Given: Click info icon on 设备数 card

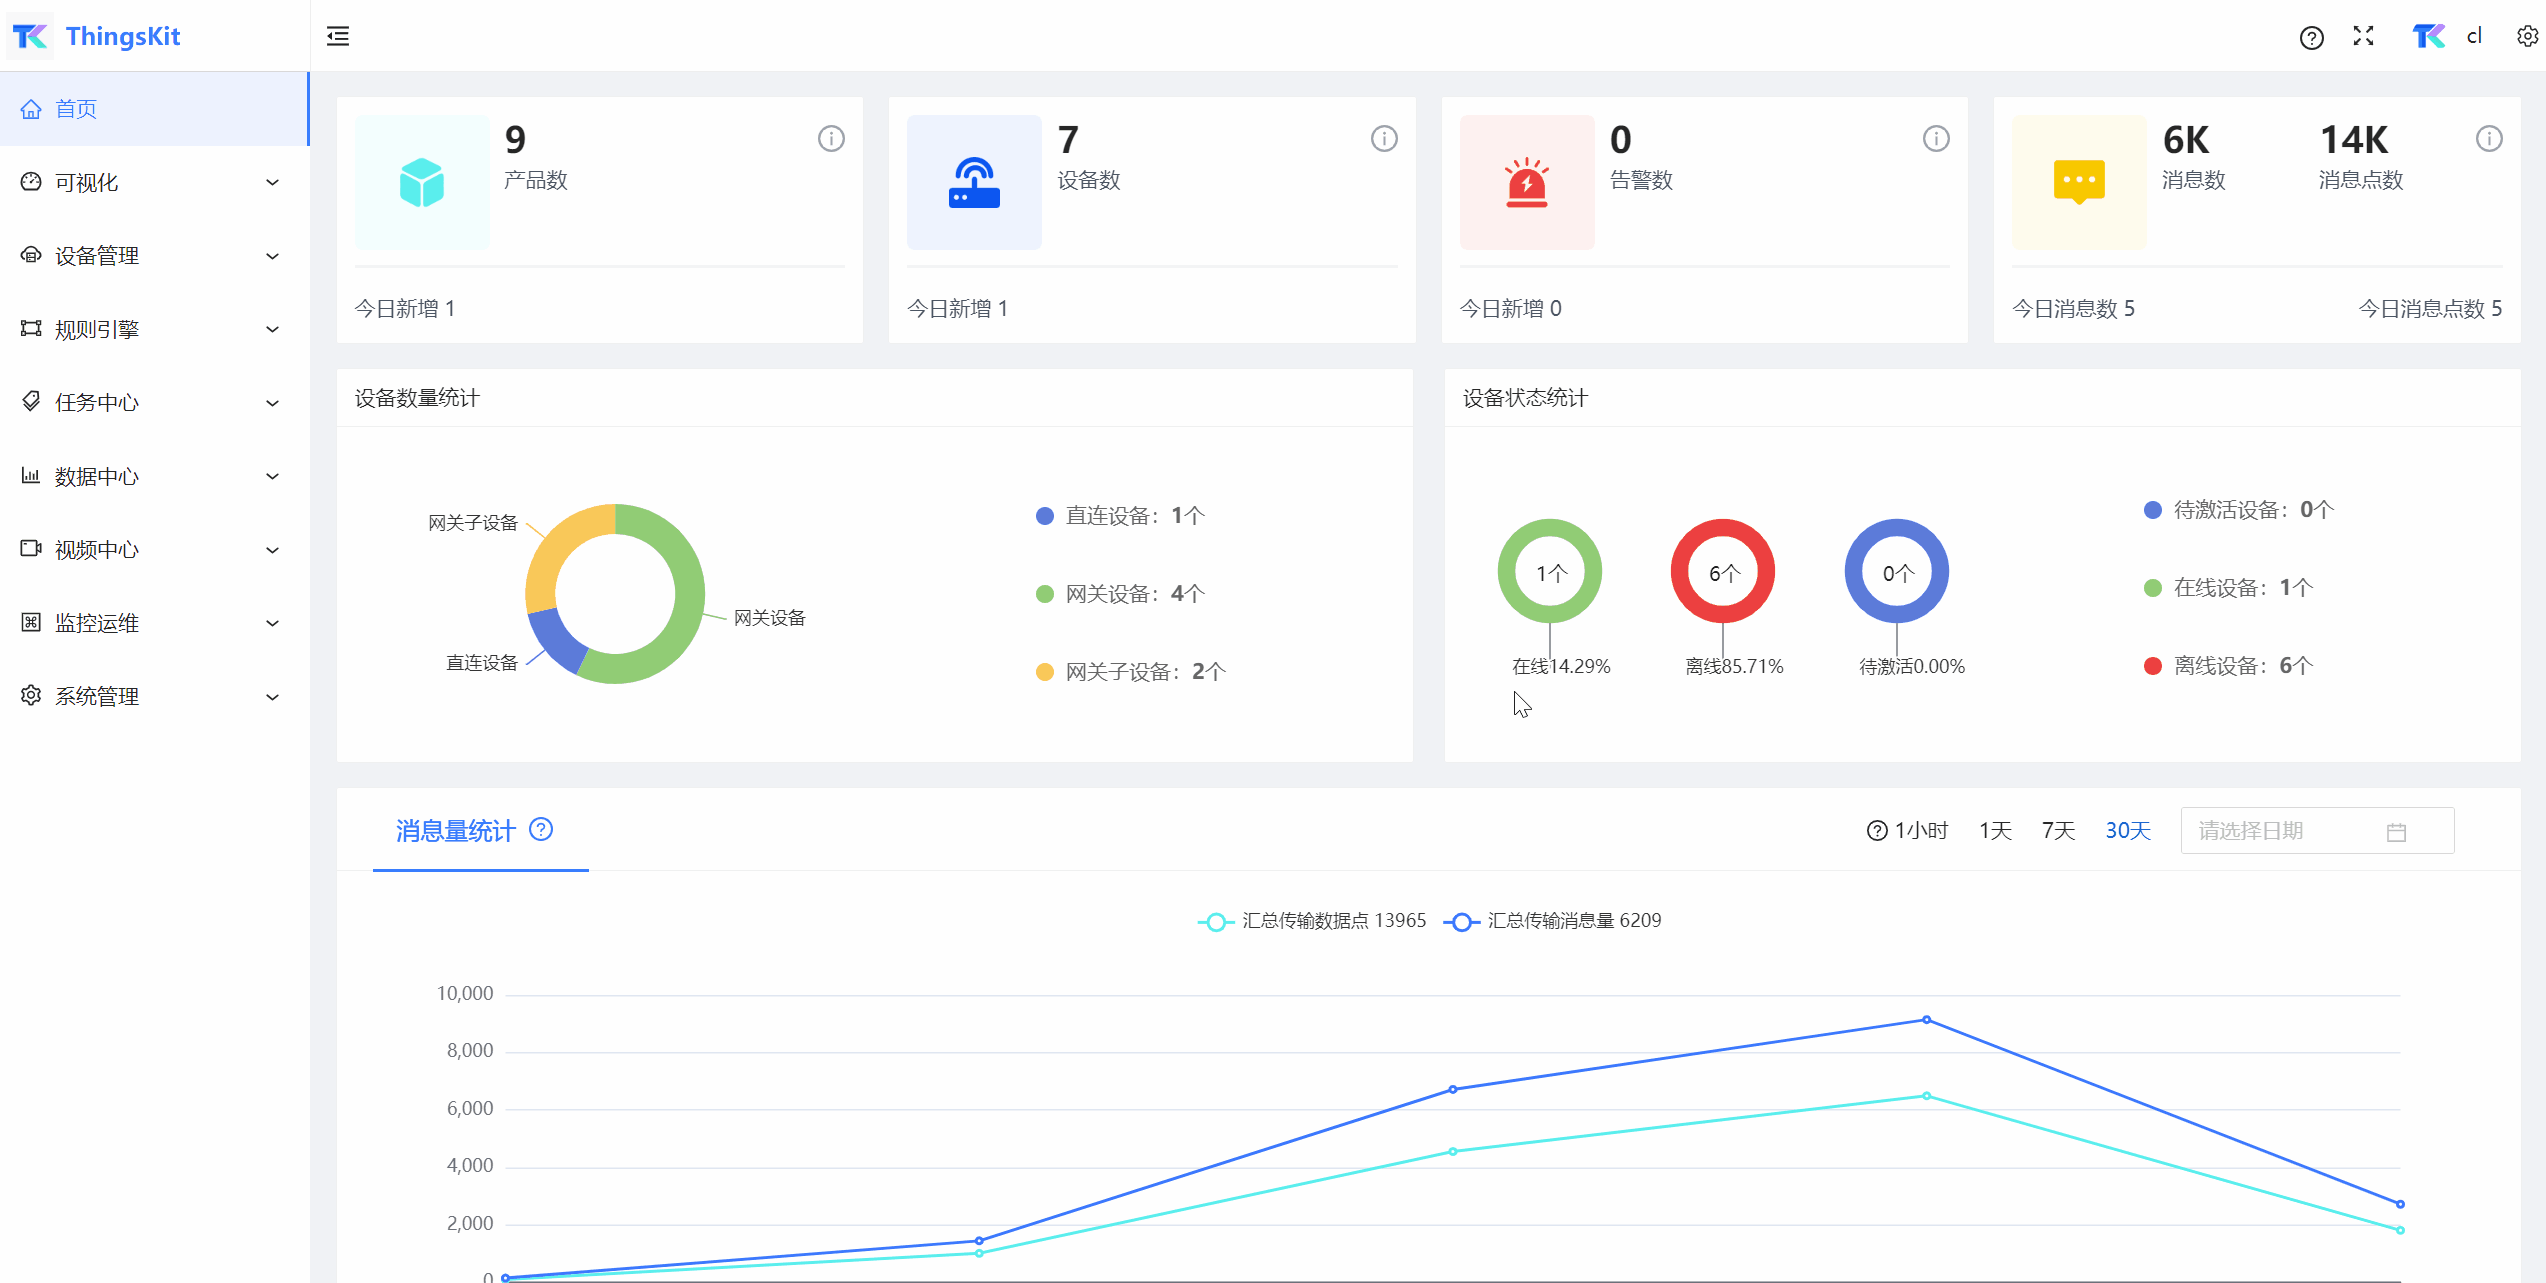Looking at the screenshot, I should (1384, 139).
